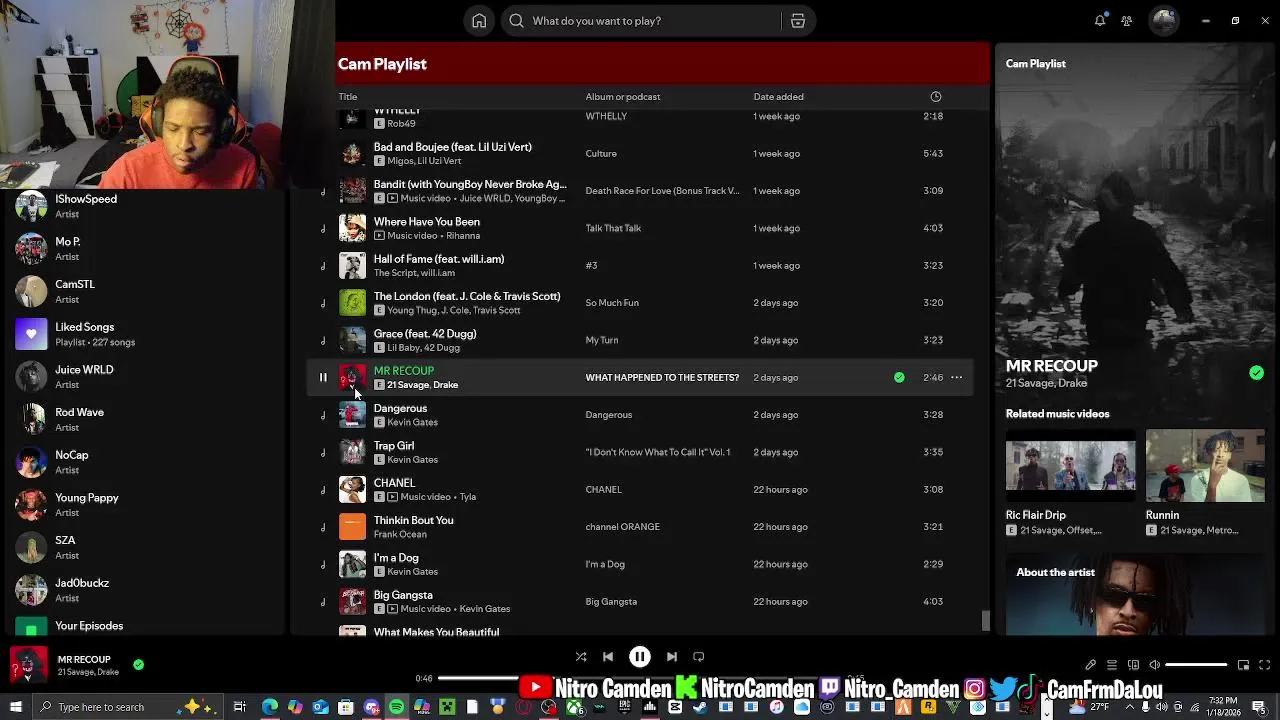Seek within the song progress bar
Screen dimensions: 1280x720
[x=639, y=678]
